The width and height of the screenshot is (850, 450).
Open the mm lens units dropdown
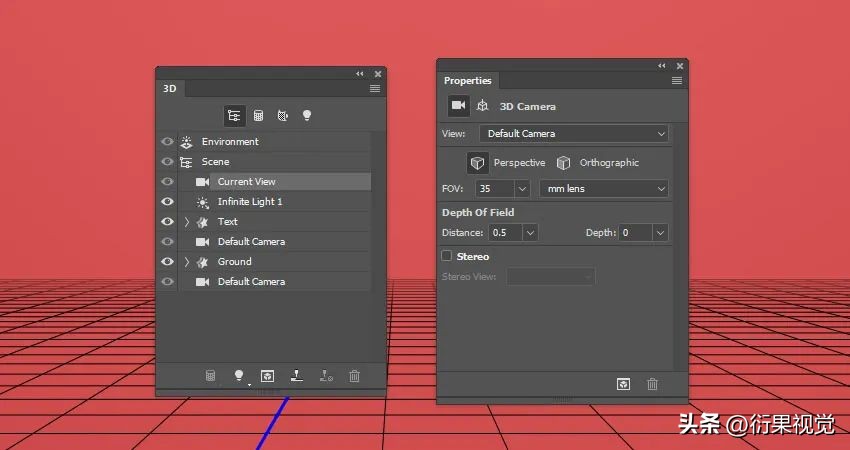(x=604, y=189)
